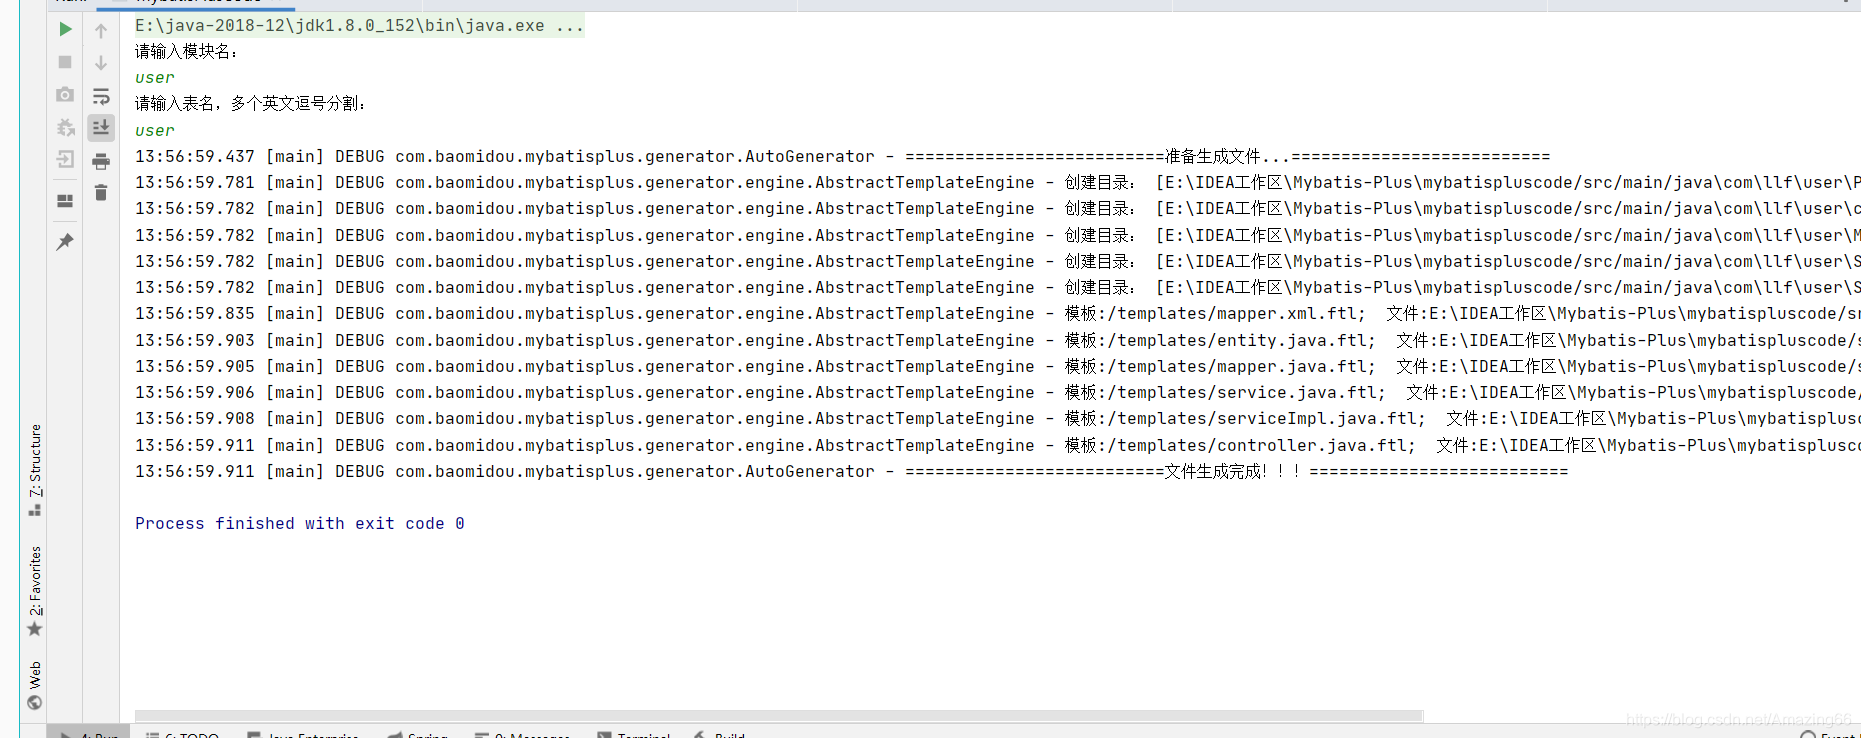Click the Exit icon in Run toolbar
The width and height of the screenshot is (1861, 738).
pos(65,159)
